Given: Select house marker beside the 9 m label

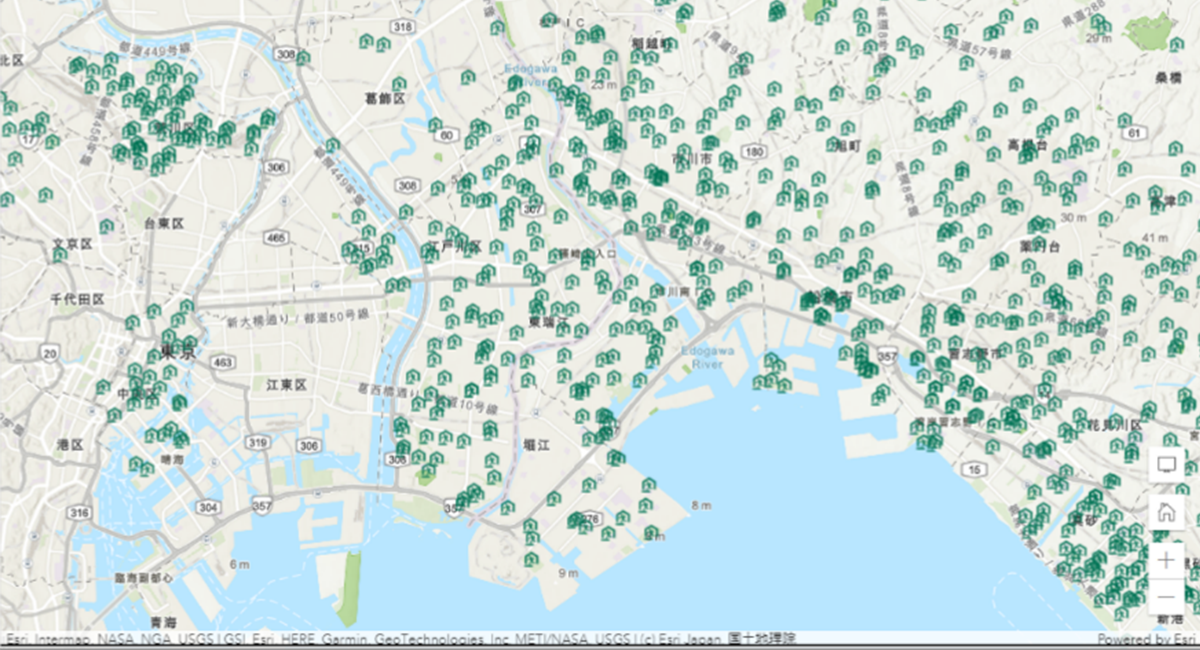Looking at the screenshot, I should (x=532, y=559).
